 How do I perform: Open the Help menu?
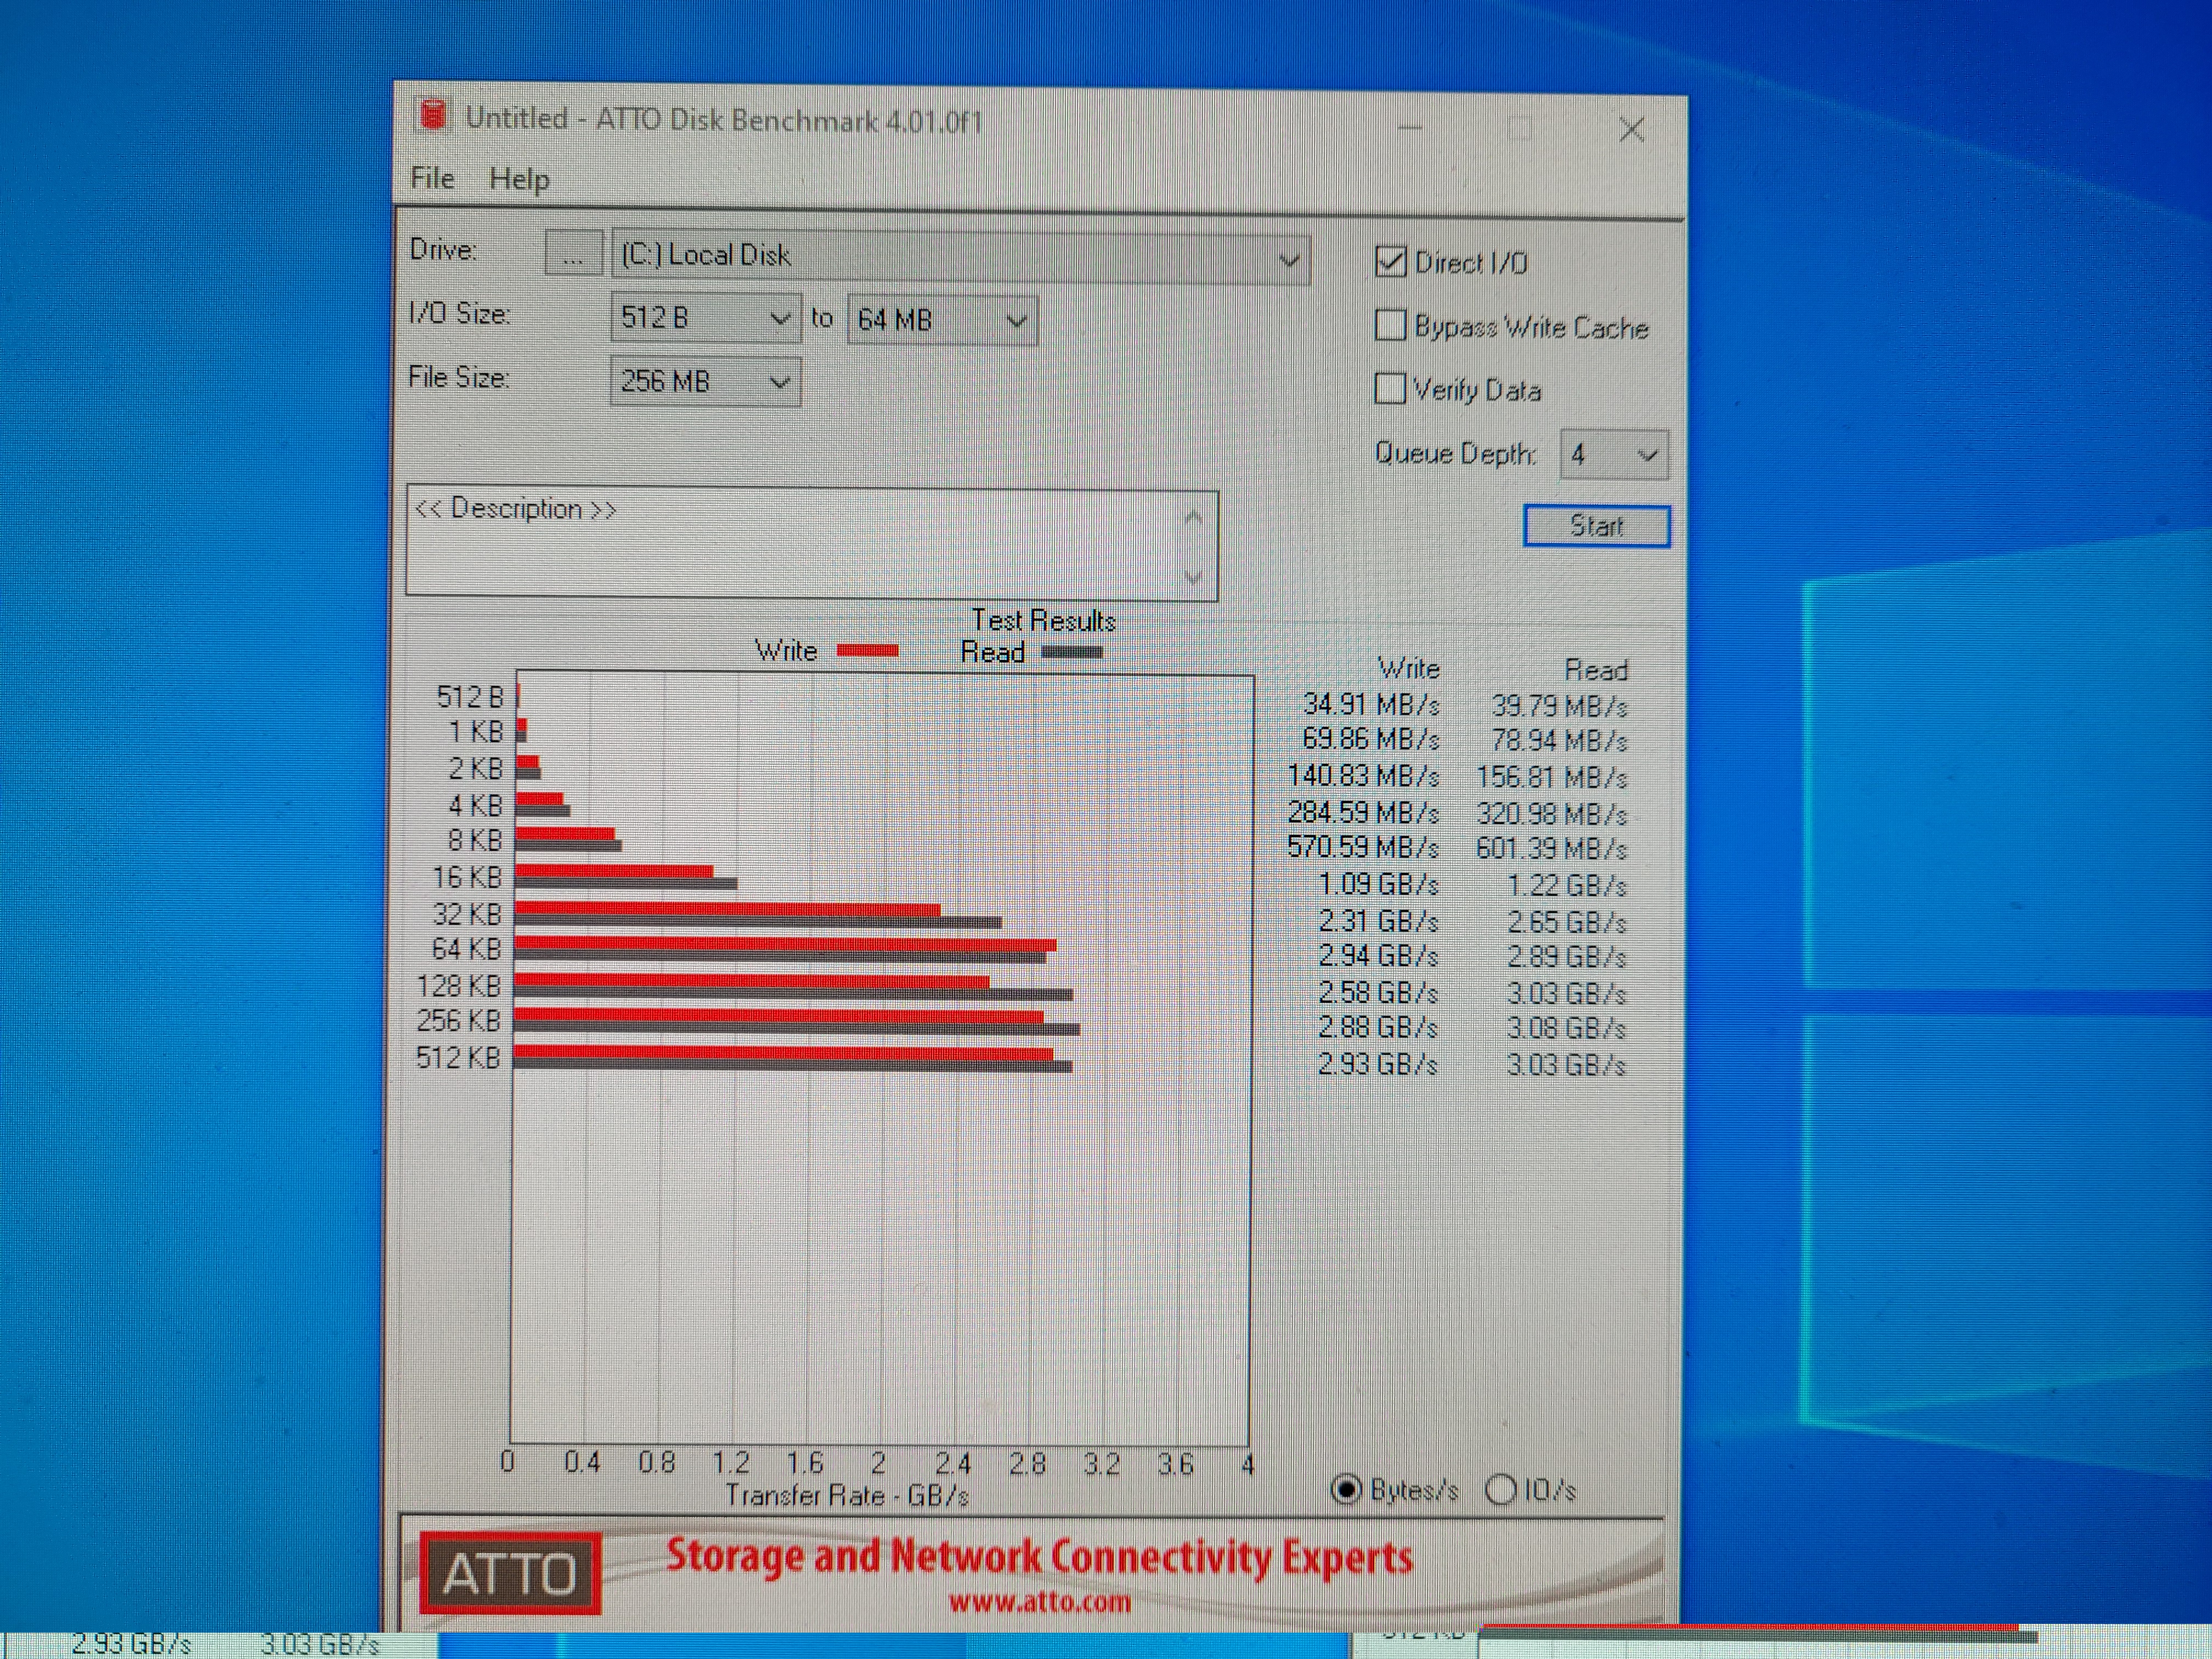coord(519,179)
